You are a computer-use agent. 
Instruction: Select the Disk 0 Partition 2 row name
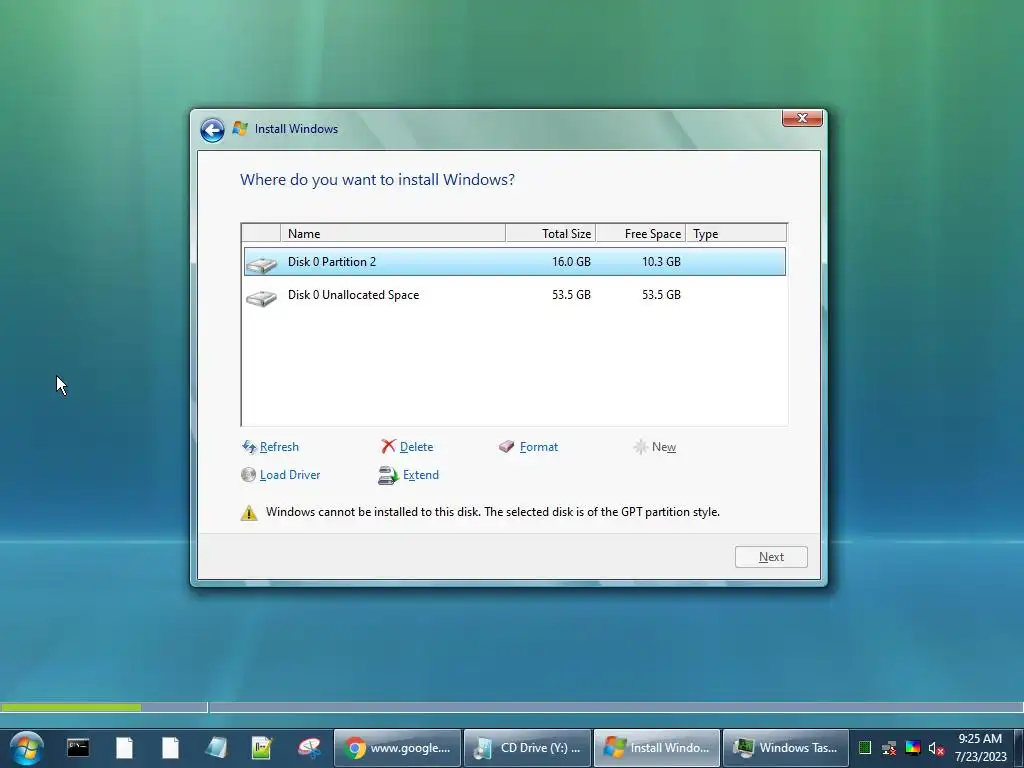coord(332,262)
